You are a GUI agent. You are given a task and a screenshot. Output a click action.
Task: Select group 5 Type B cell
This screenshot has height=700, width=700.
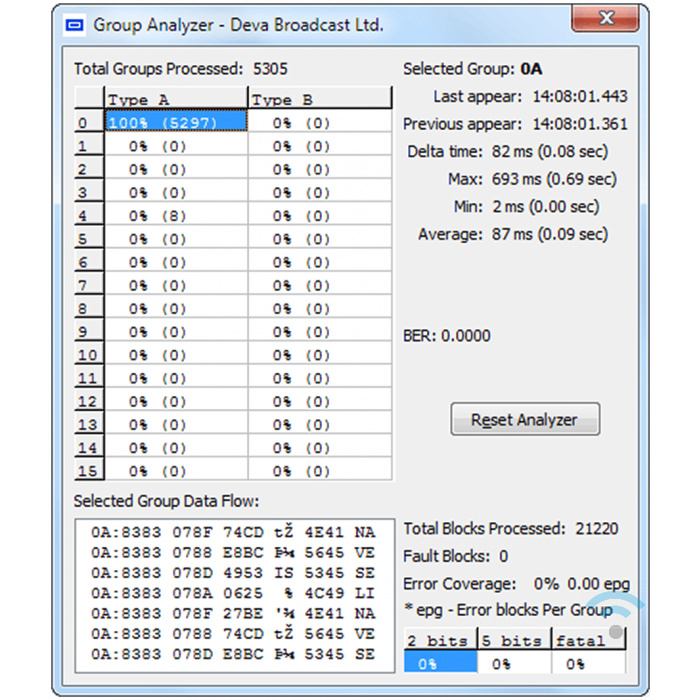[x=320, y=238]
